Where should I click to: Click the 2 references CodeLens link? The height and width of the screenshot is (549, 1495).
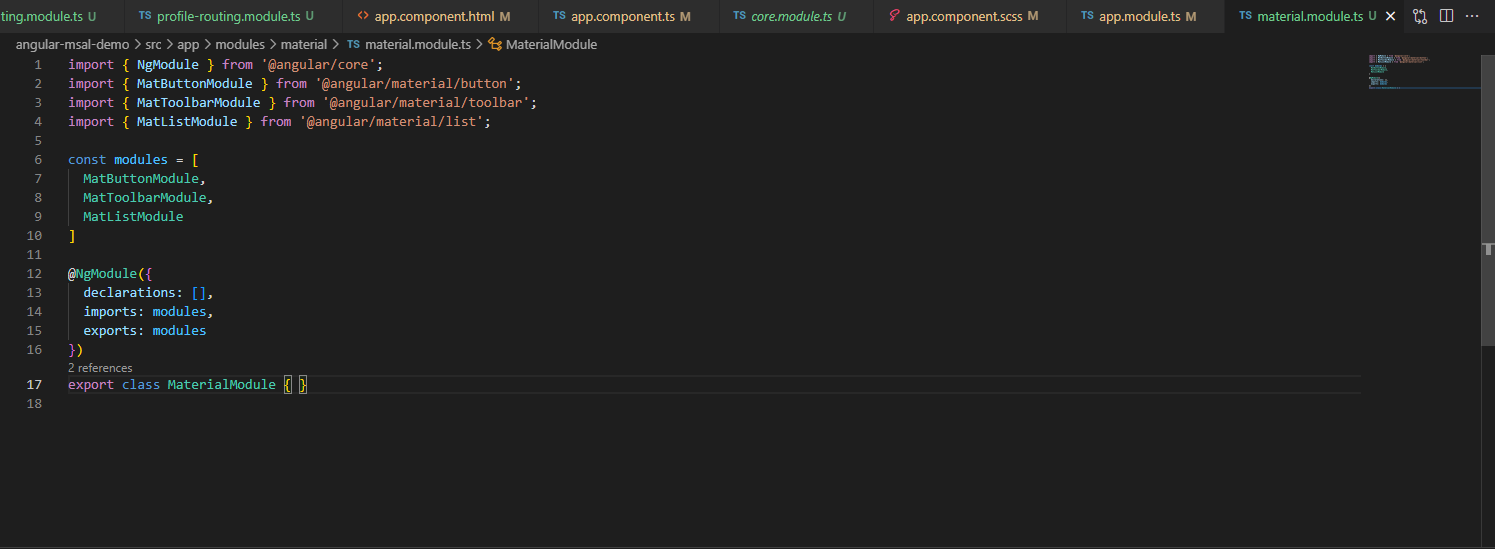point(100,368)
